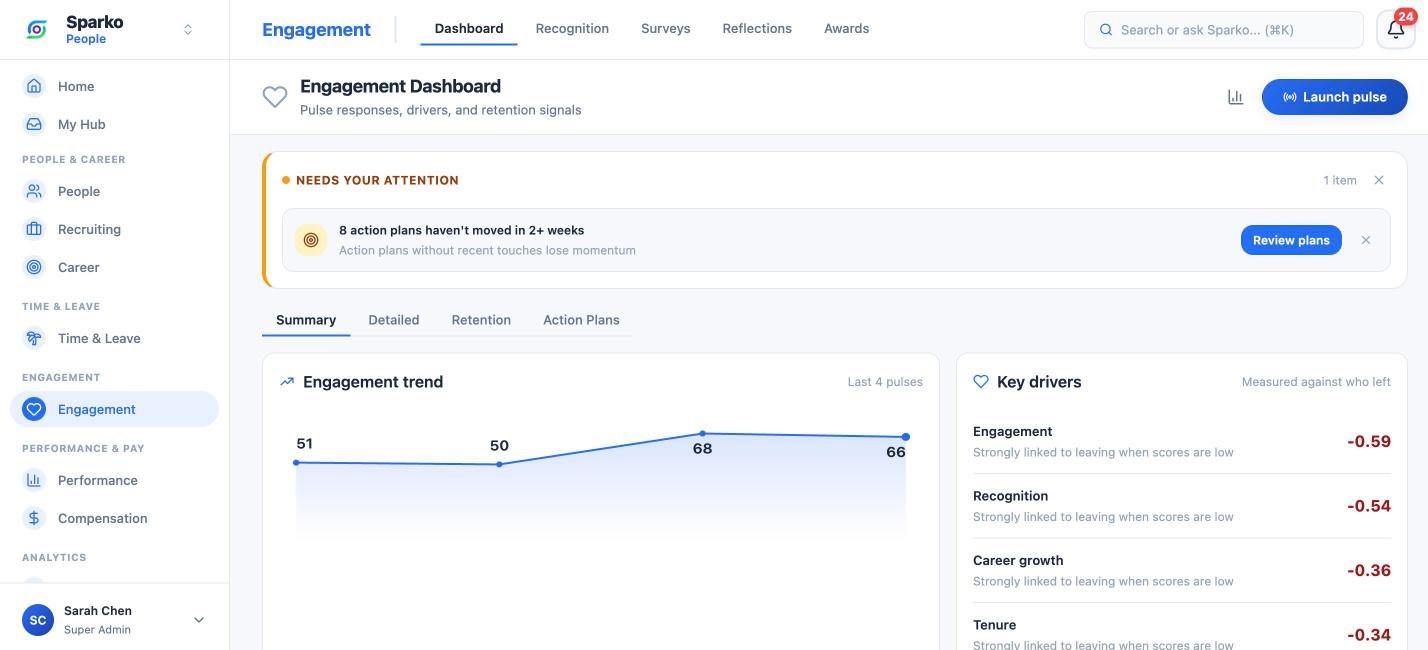Image resolution: width=1428 pixels, height=650 pixels.
Task: Open Recruiting in the sidebar
Action: [x=114, y=229]
